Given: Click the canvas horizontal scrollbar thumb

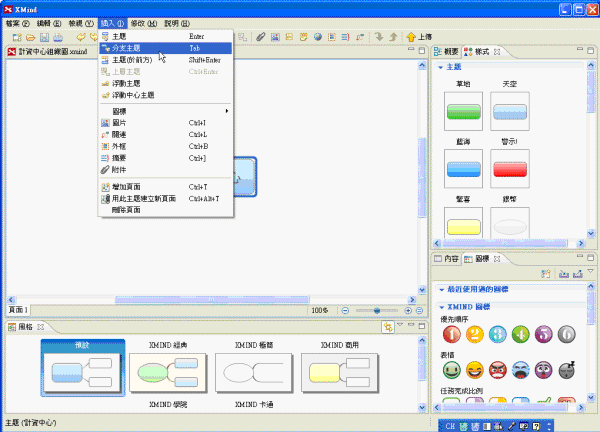Looking at the screenshot, I should (212, 300).
